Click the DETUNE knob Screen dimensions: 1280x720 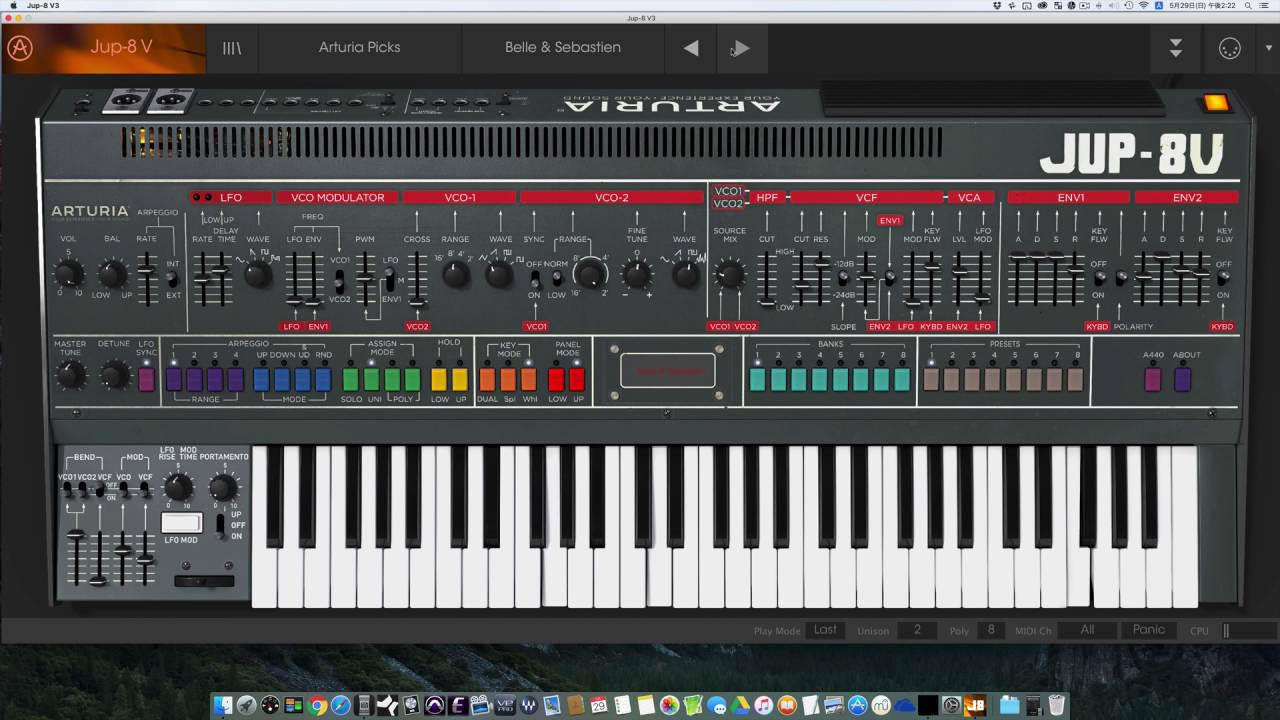pyautogui.click(x=114, y=375)
